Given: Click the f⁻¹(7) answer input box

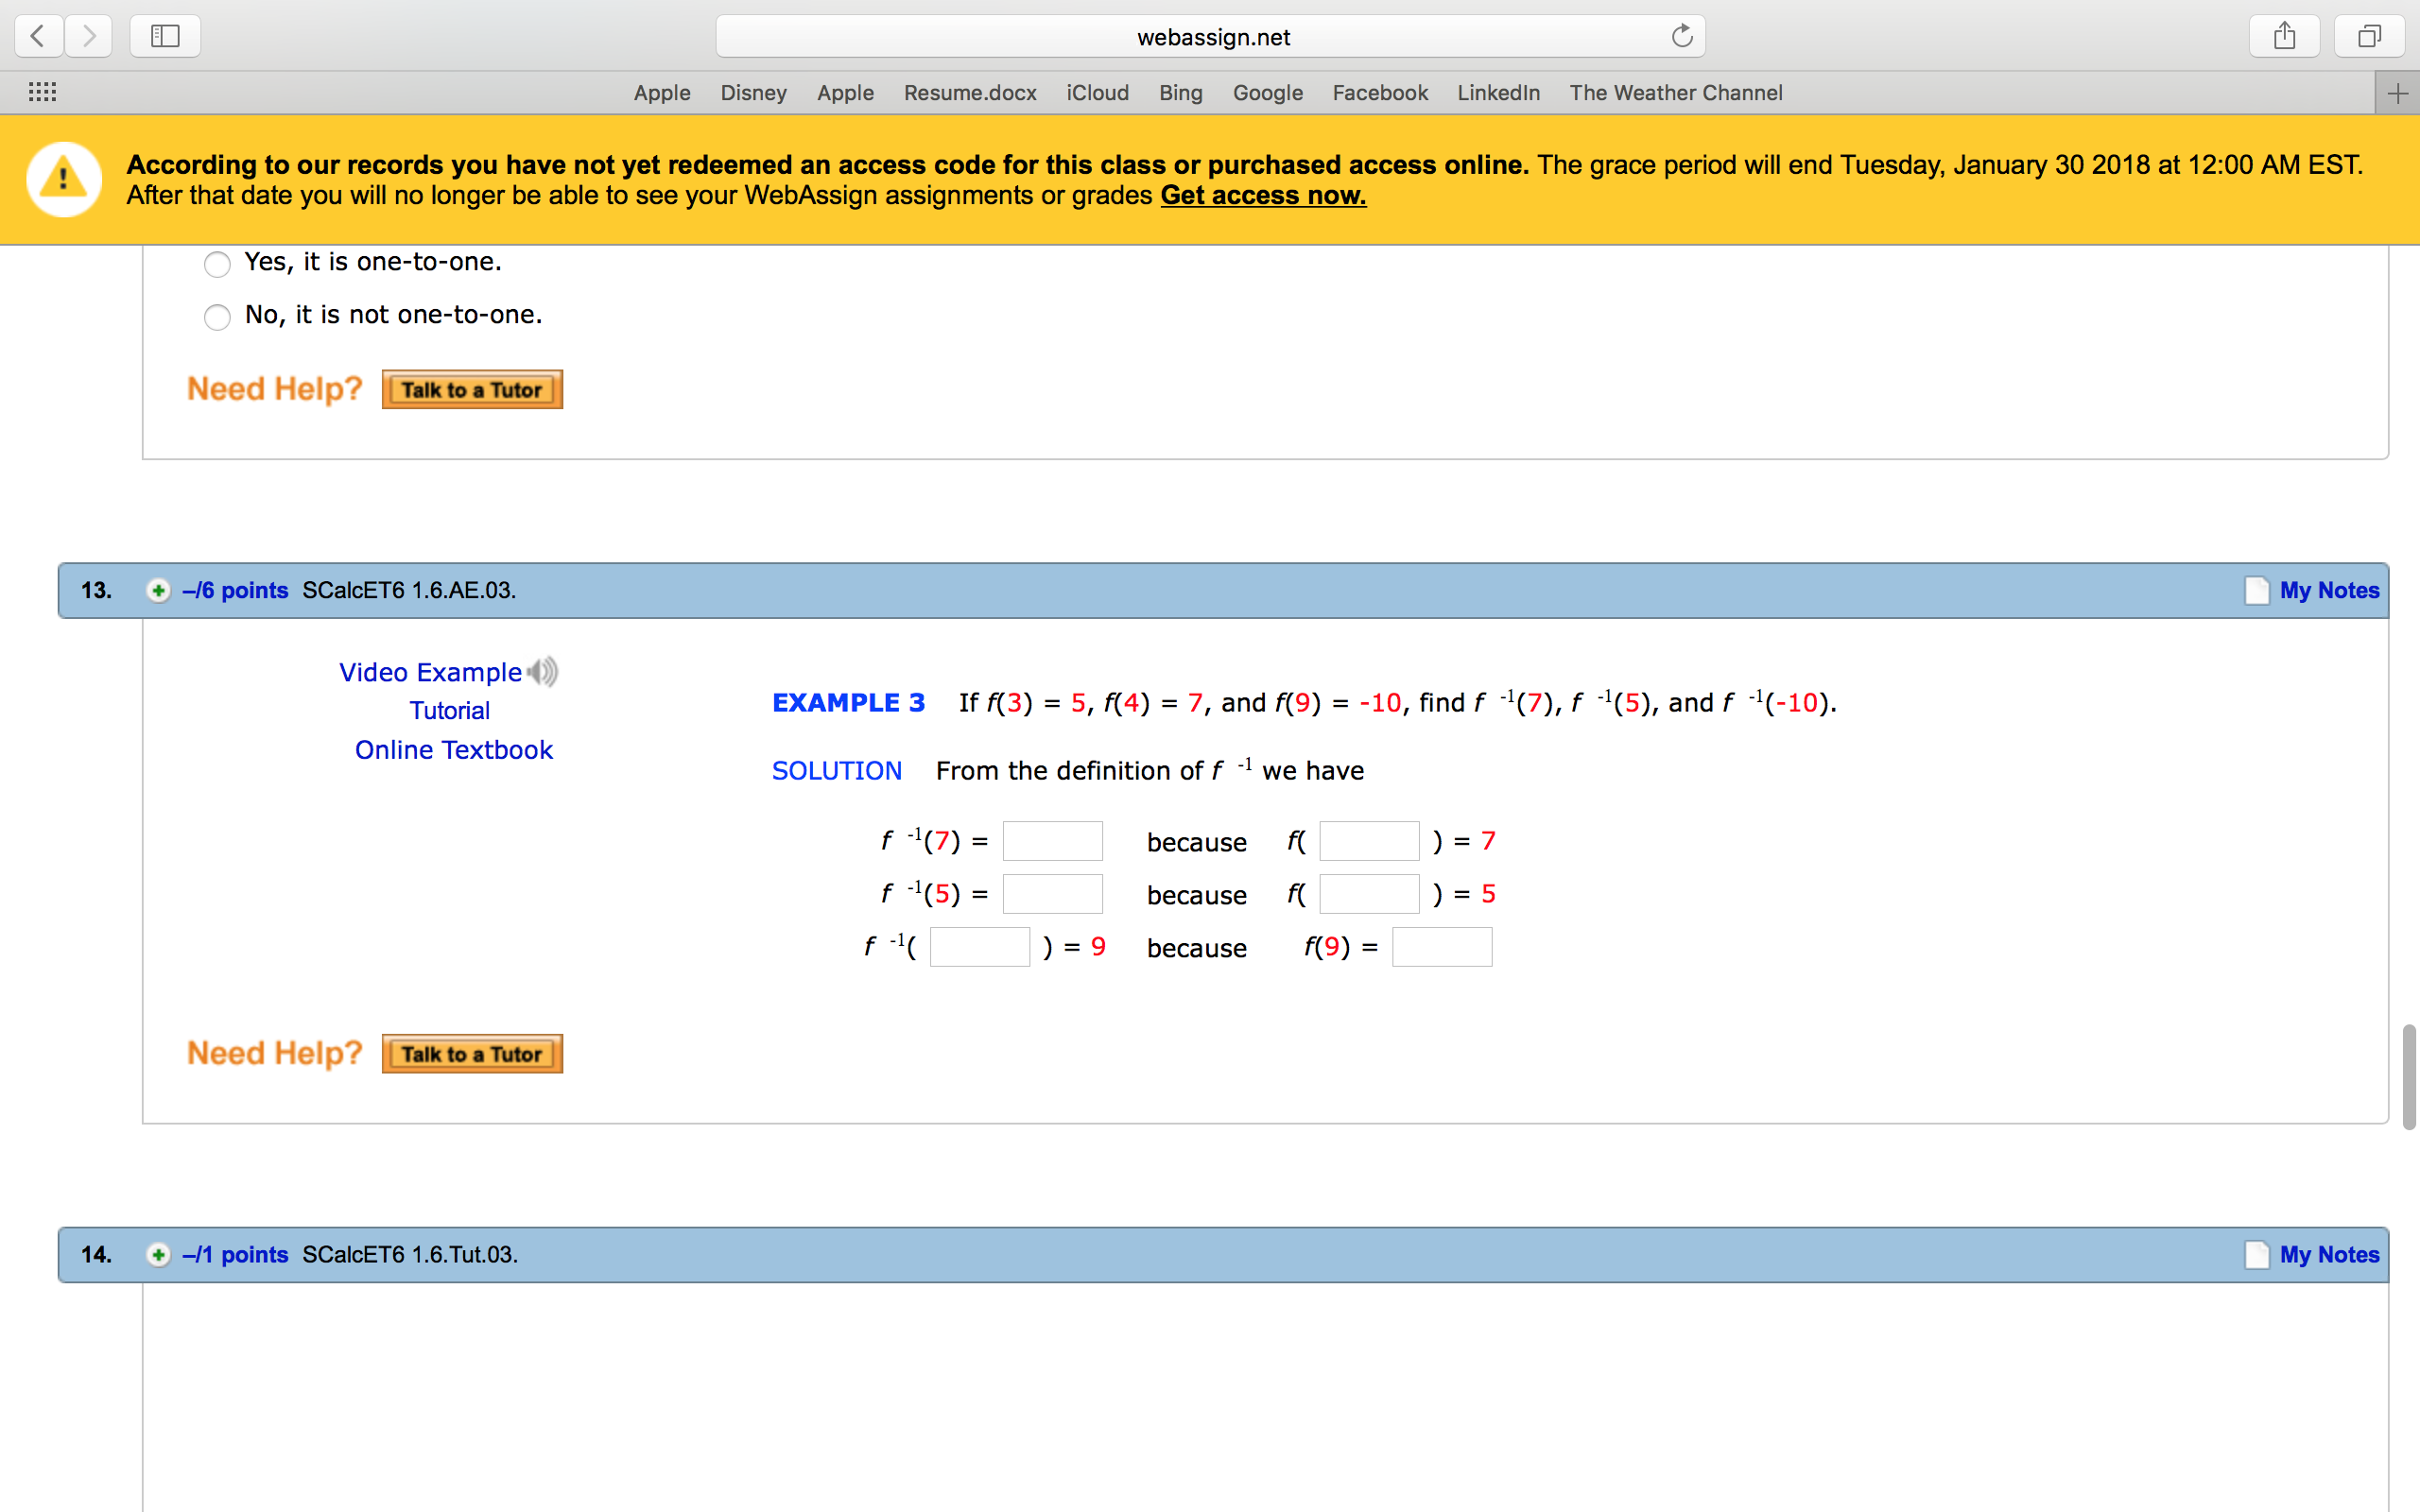Looking at the screenshot, I should (x=1053, y=841).
